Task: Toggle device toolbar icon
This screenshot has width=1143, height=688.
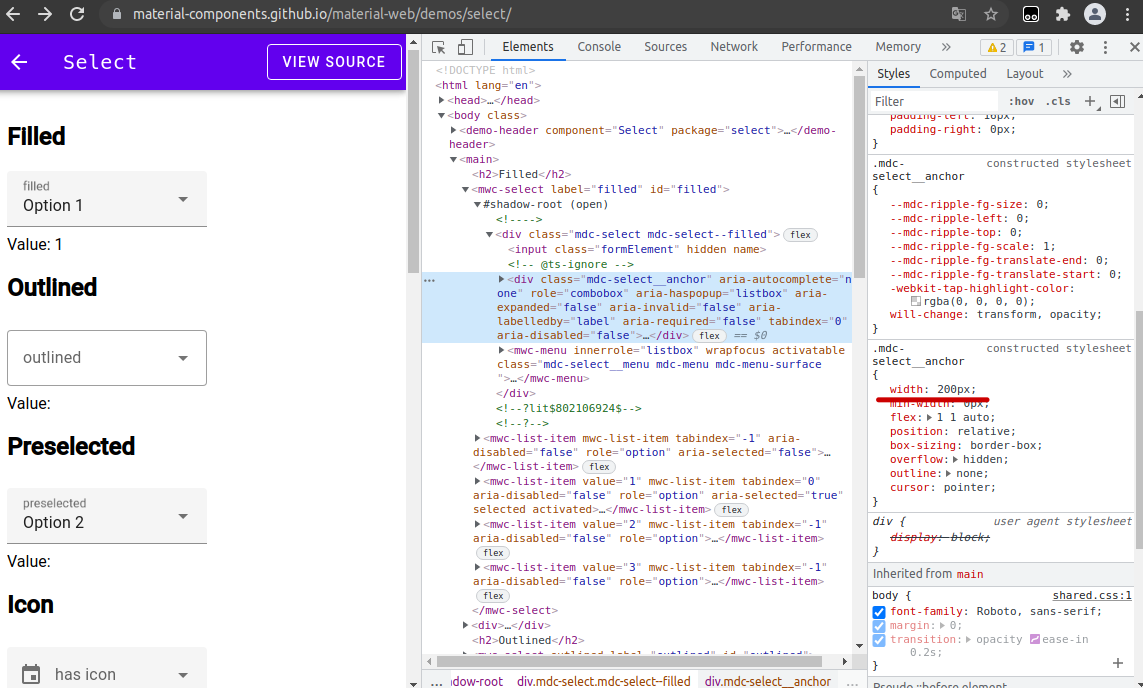Action: coord(465,47)
